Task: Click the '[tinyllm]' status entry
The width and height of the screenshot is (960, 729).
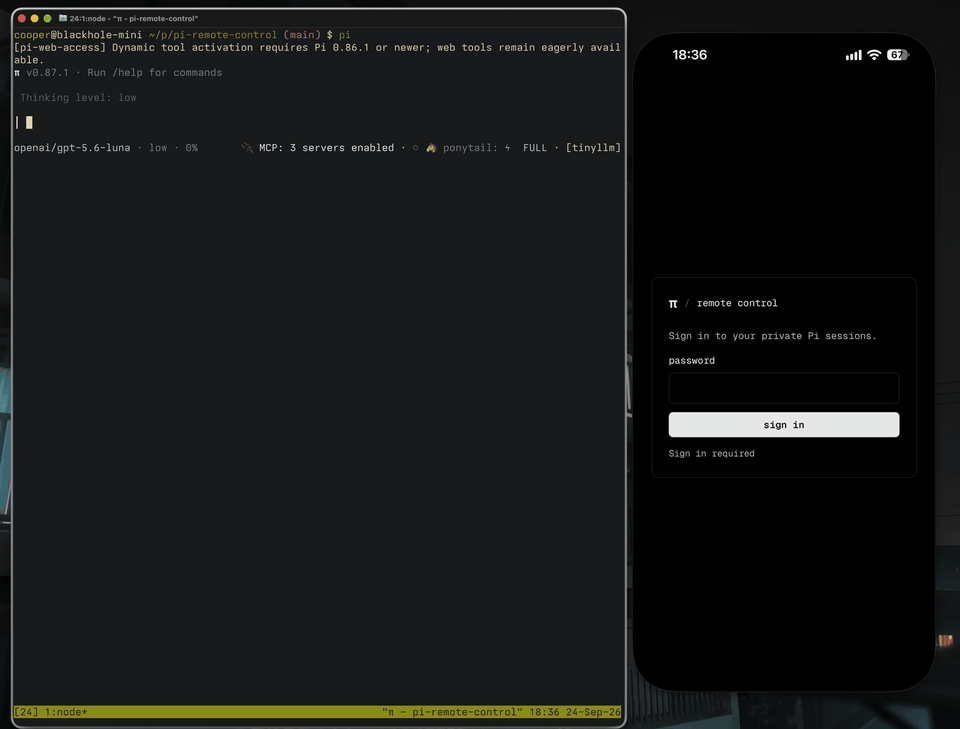Action: pyautogui.click(x=593, y=148)
